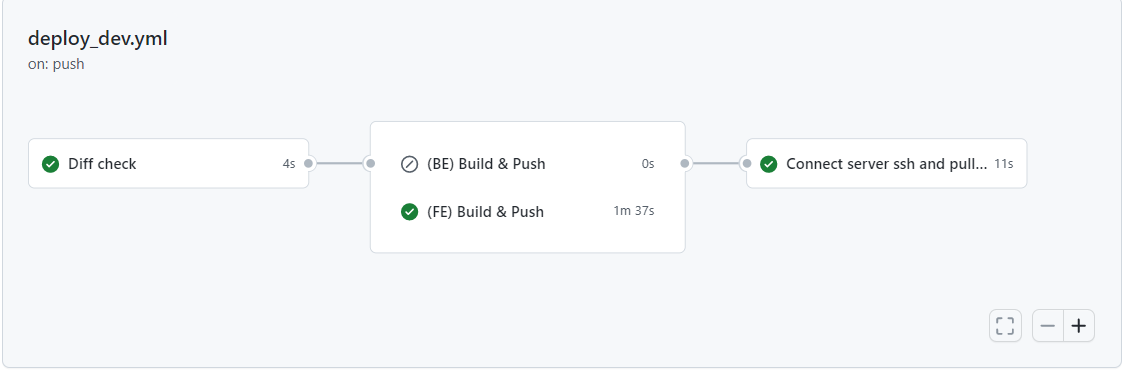Click the output connector dot of Diff check
Screen dimensions: 1123x371
point(309,163)
